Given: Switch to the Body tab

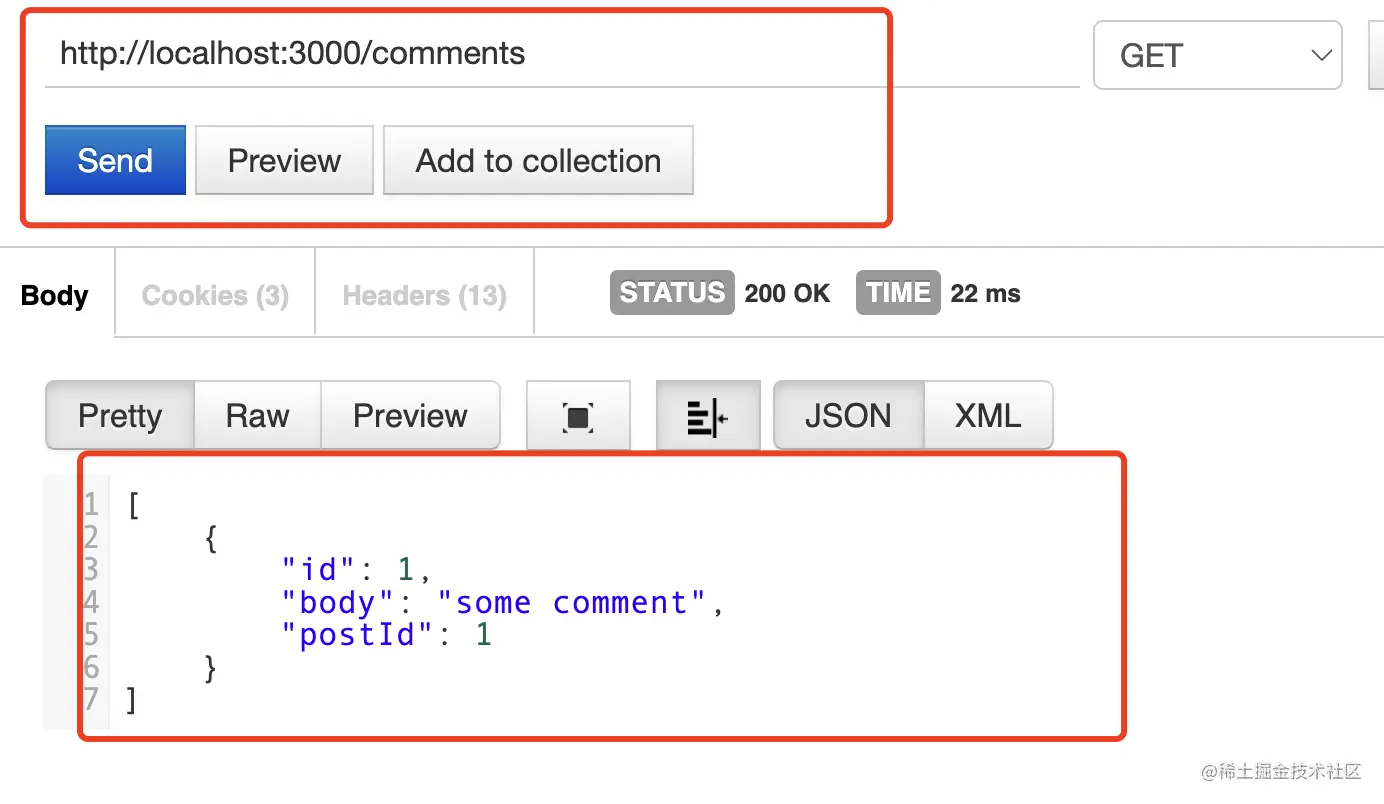Looking at the screenshot, I should click(x=55, y=295).
